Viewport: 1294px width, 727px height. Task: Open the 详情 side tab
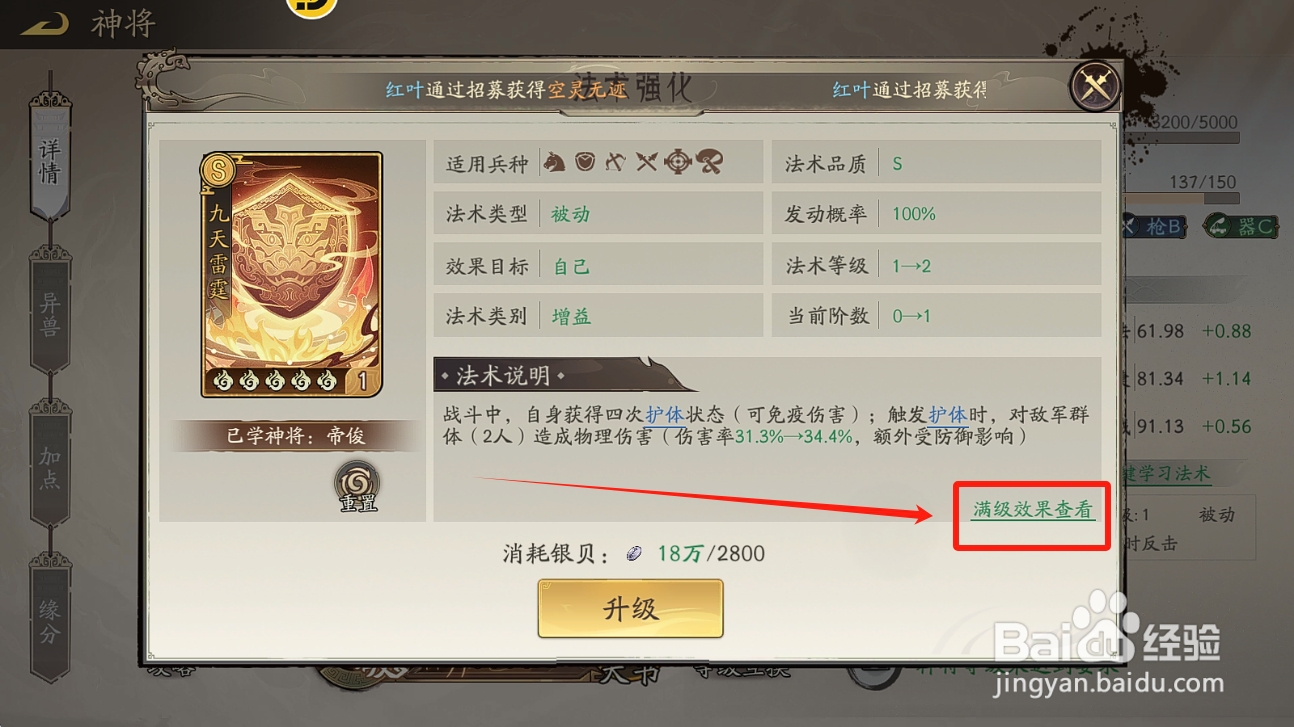(x=50, y=159)
